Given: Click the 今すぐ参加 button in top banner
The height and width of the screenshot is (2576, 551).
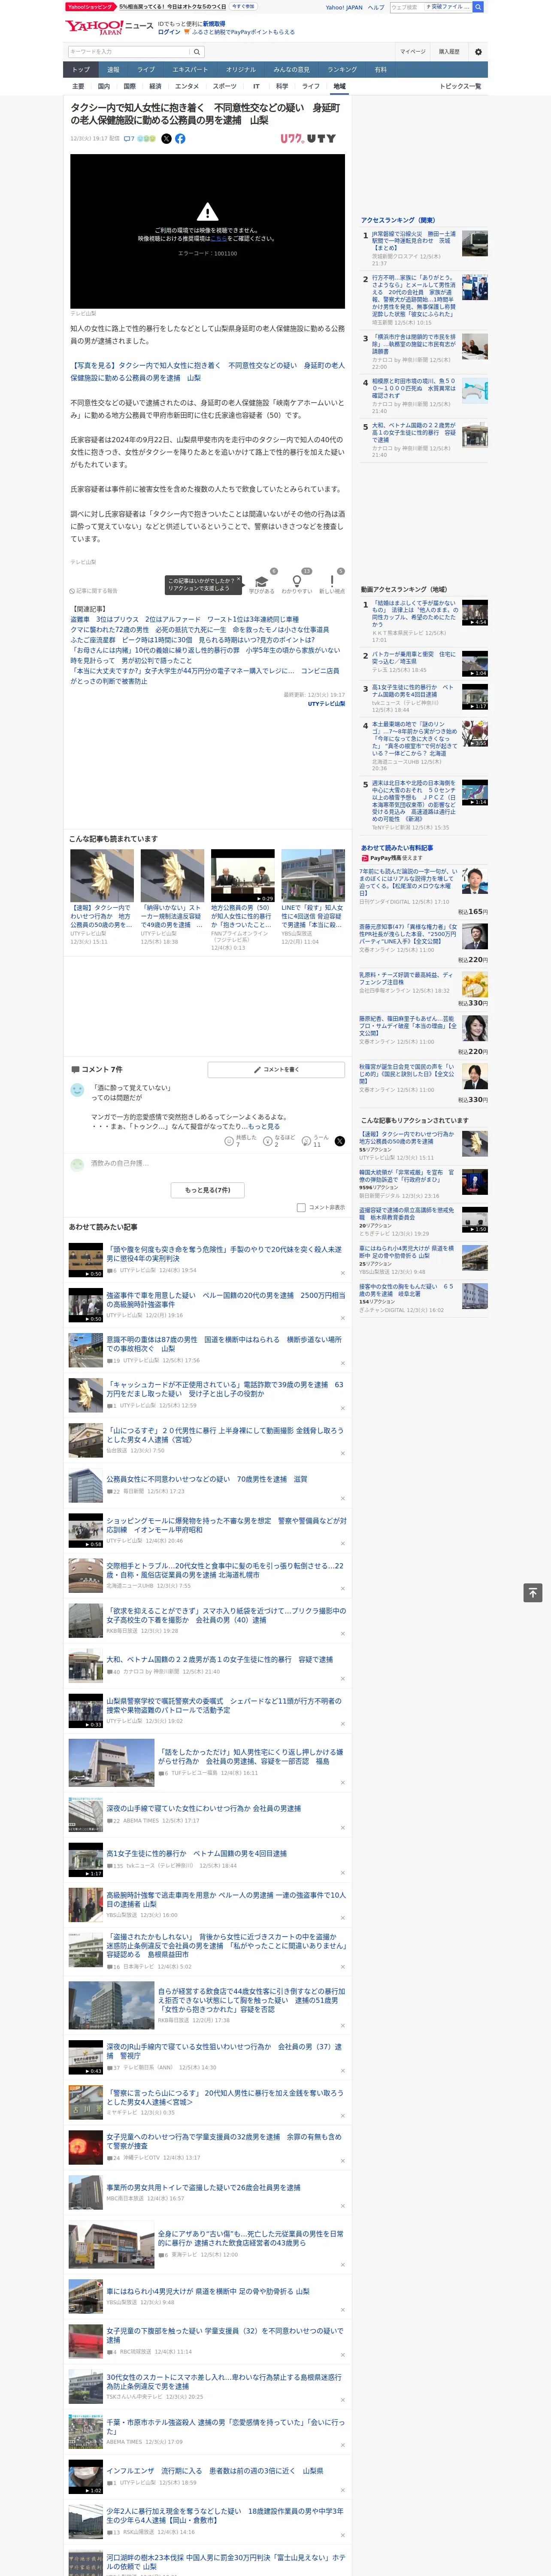Looking at the screenshot, I should coord(243,7).
